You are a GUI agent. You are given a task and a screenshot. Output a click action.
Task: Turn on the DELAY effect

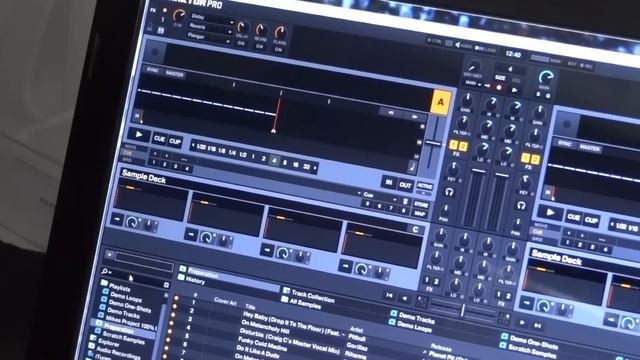[241, 43]
